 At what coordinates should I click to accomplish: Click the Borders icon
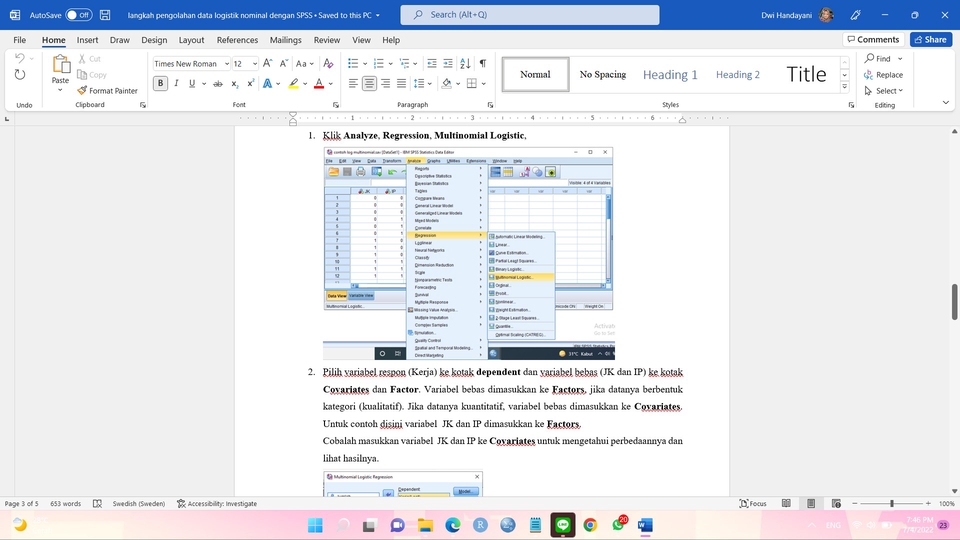point(472,83)
